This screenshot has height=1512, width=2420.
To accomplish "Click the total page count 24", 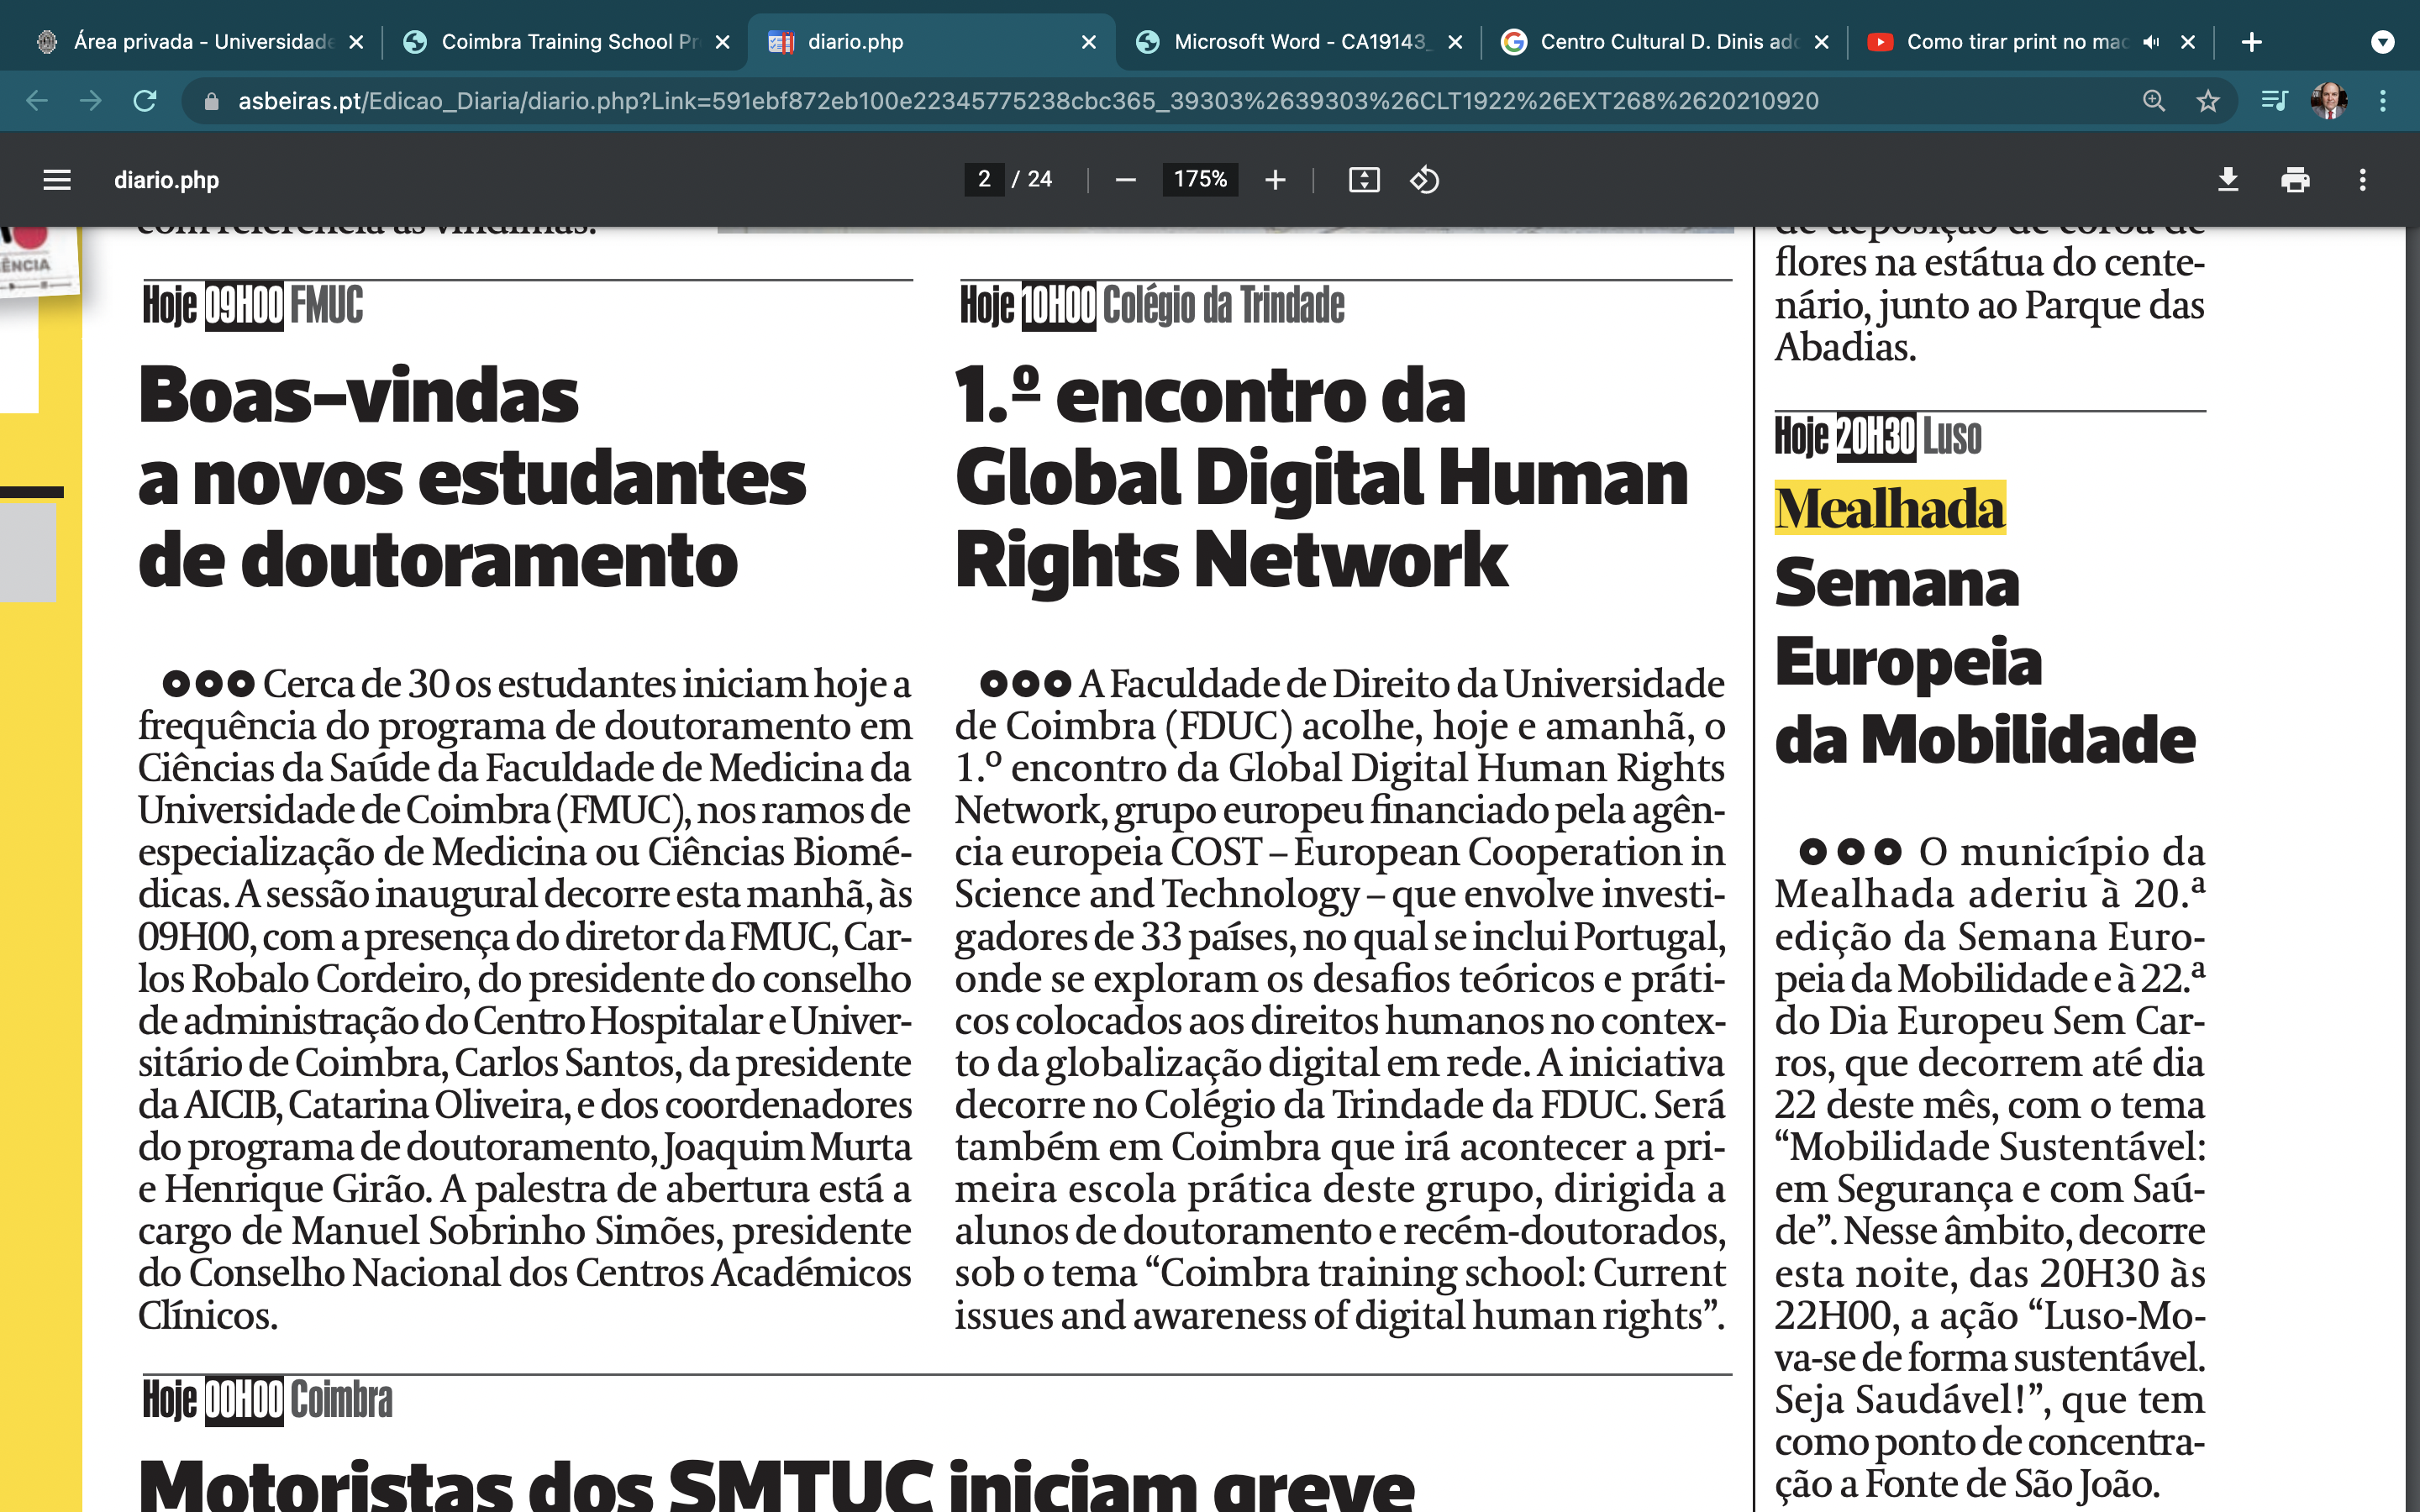I will [1039, 179].
